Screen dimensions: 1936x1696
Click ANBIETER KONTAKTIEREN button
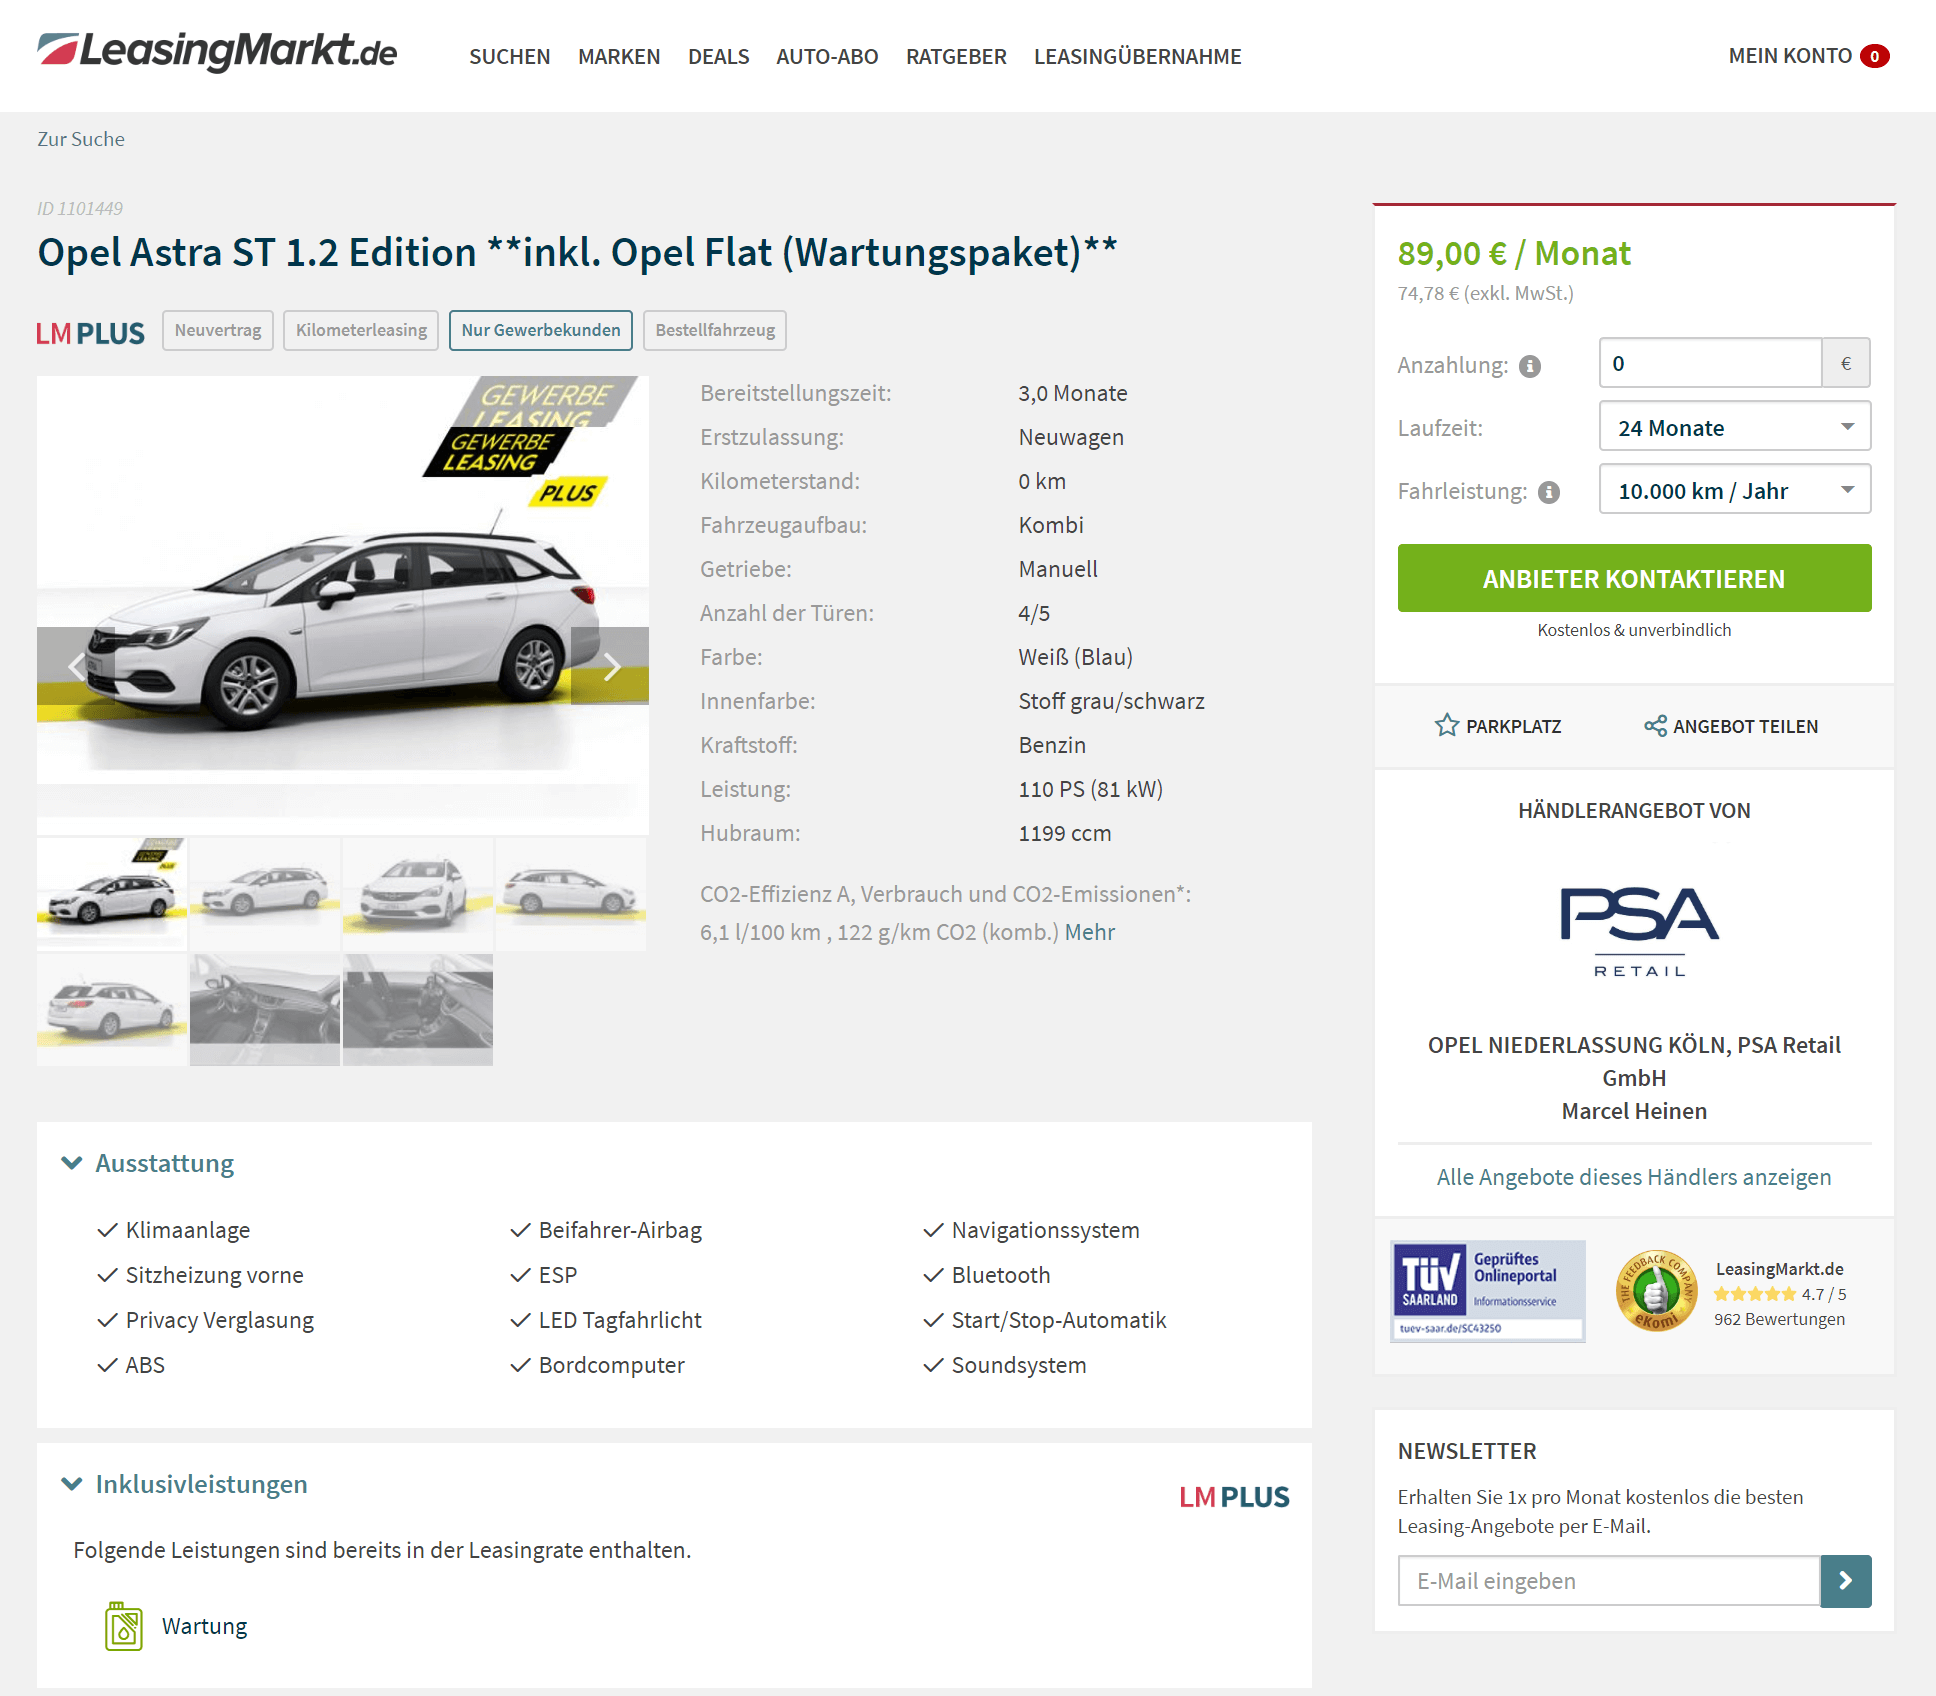click(1634, 578)
